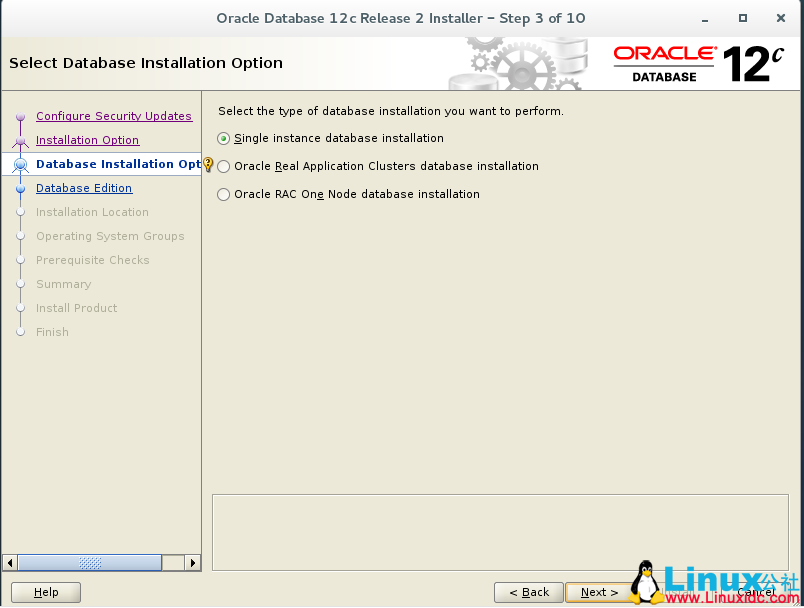This screenshot has width=804, height=608.
Task: Jump to the Database Edition step
Action: click(x=84, y=188)
